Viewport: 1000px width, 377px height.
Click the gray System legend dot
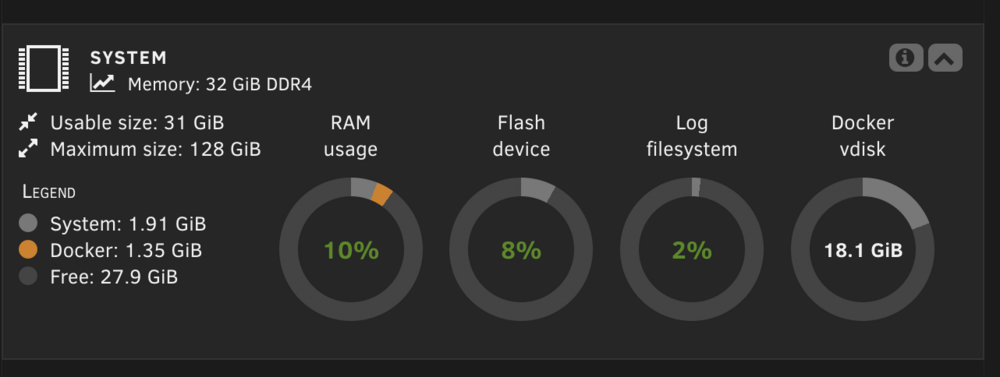click(x=28, y=223)
